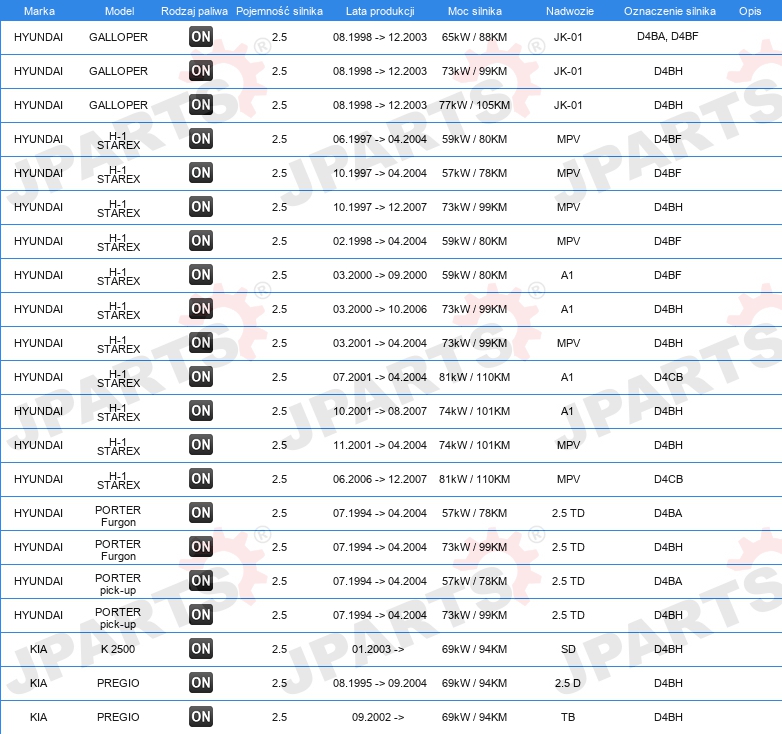Click the Marka column header
The image size is (782, 734).
[x=39, y=11]
